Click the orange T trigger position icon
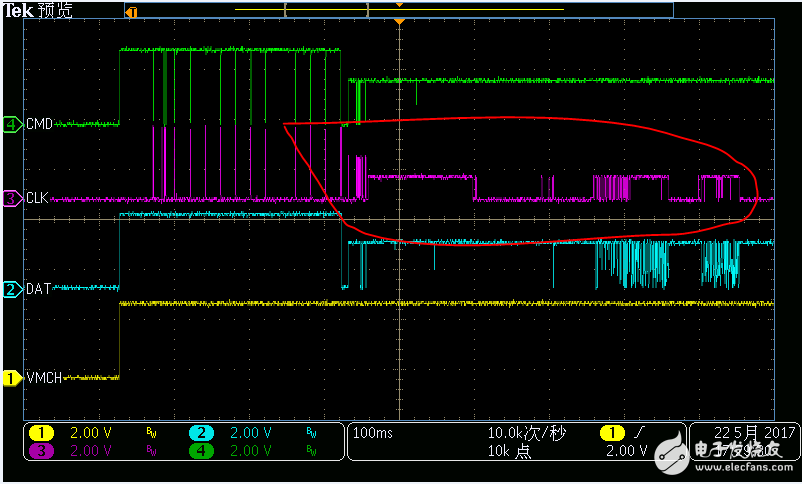Image resolution: width=802 pixels, height=484 pixels. (132, 12)
